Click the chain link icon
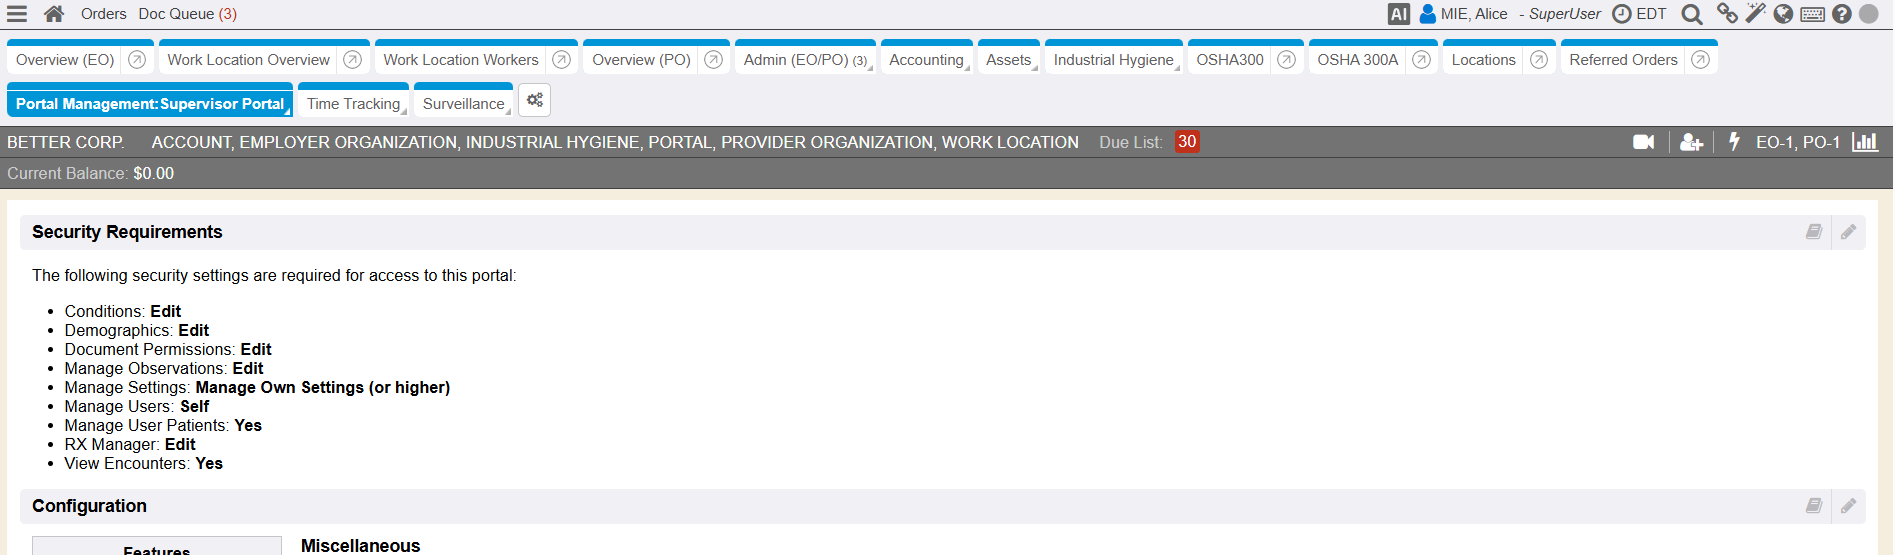This screenshot has width=1895, height=555. (x=1726, y=13)
